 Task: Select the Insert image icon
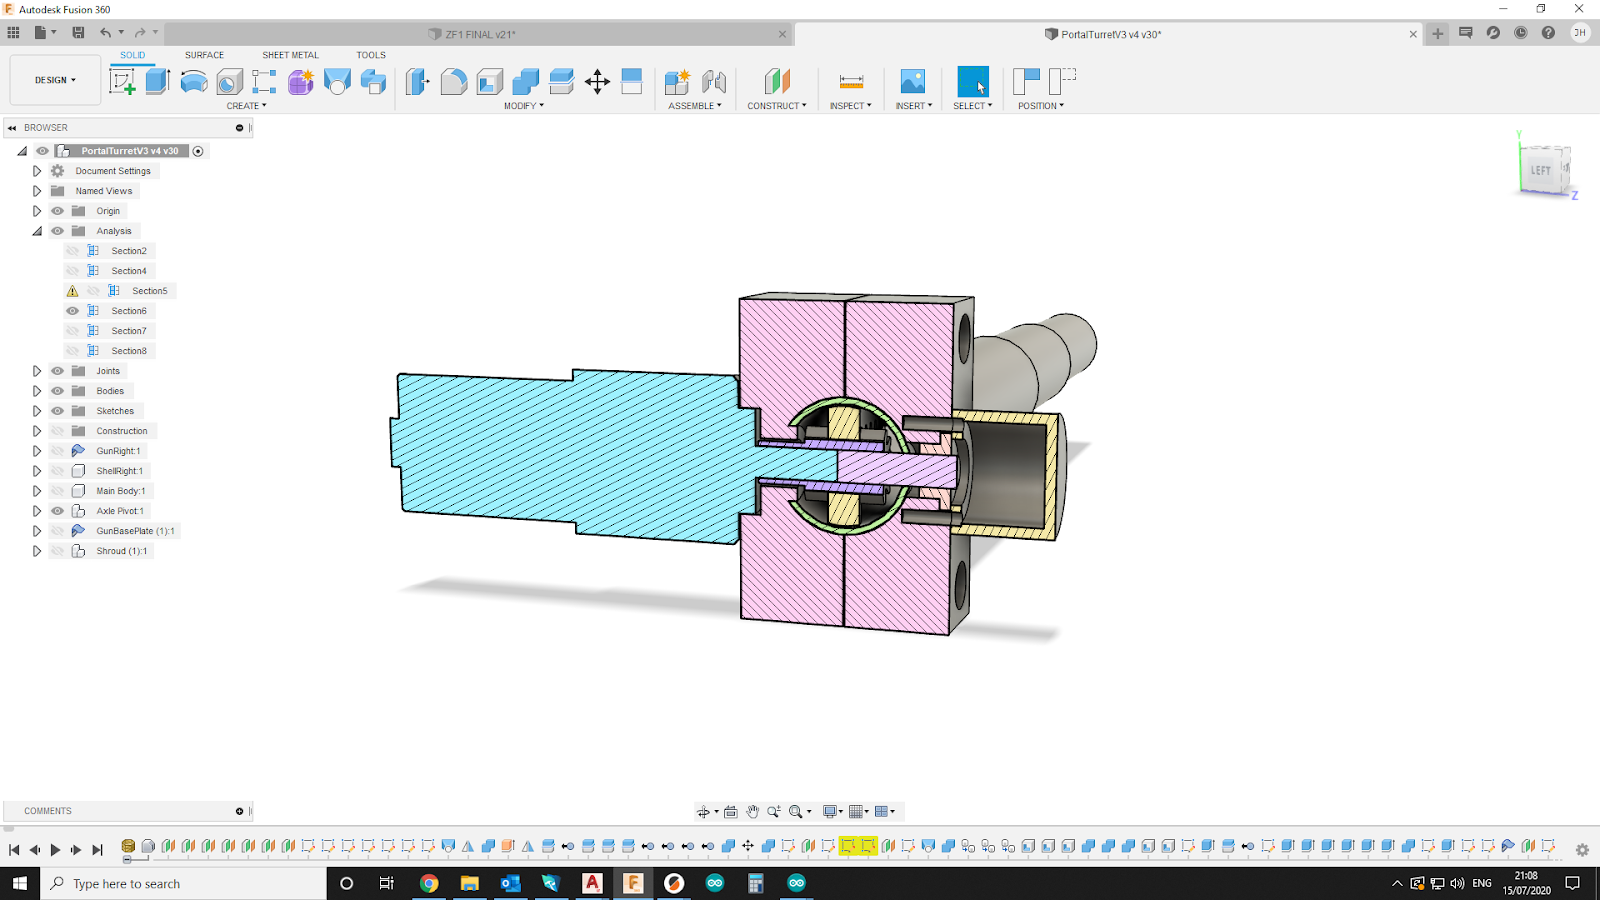tap(913, 82)
